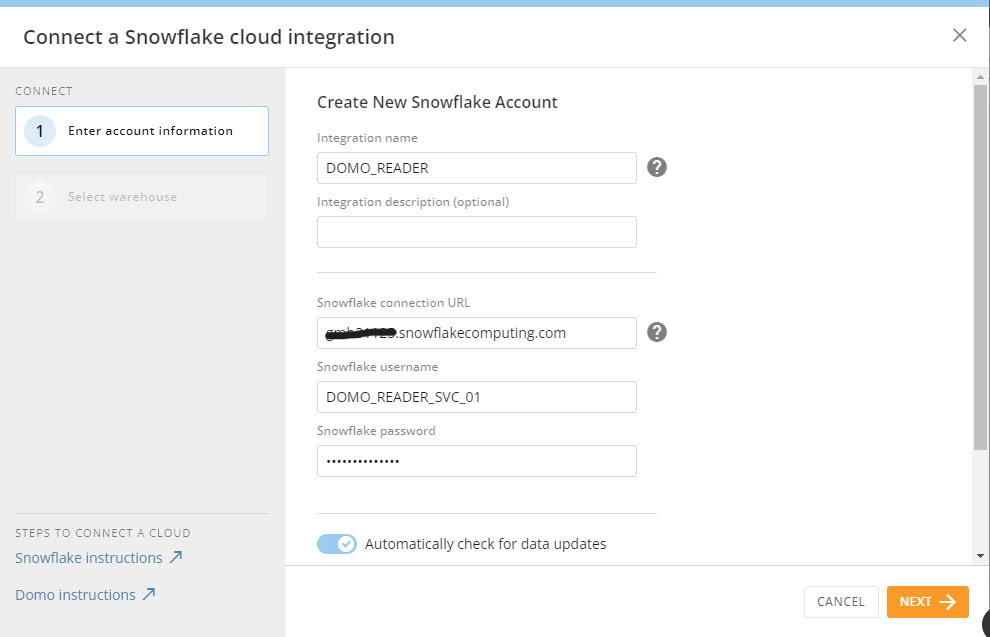Screen dimensions: 990x637
Task: Click external arrow icon after Domo instructions
Action: click(149, 595)
